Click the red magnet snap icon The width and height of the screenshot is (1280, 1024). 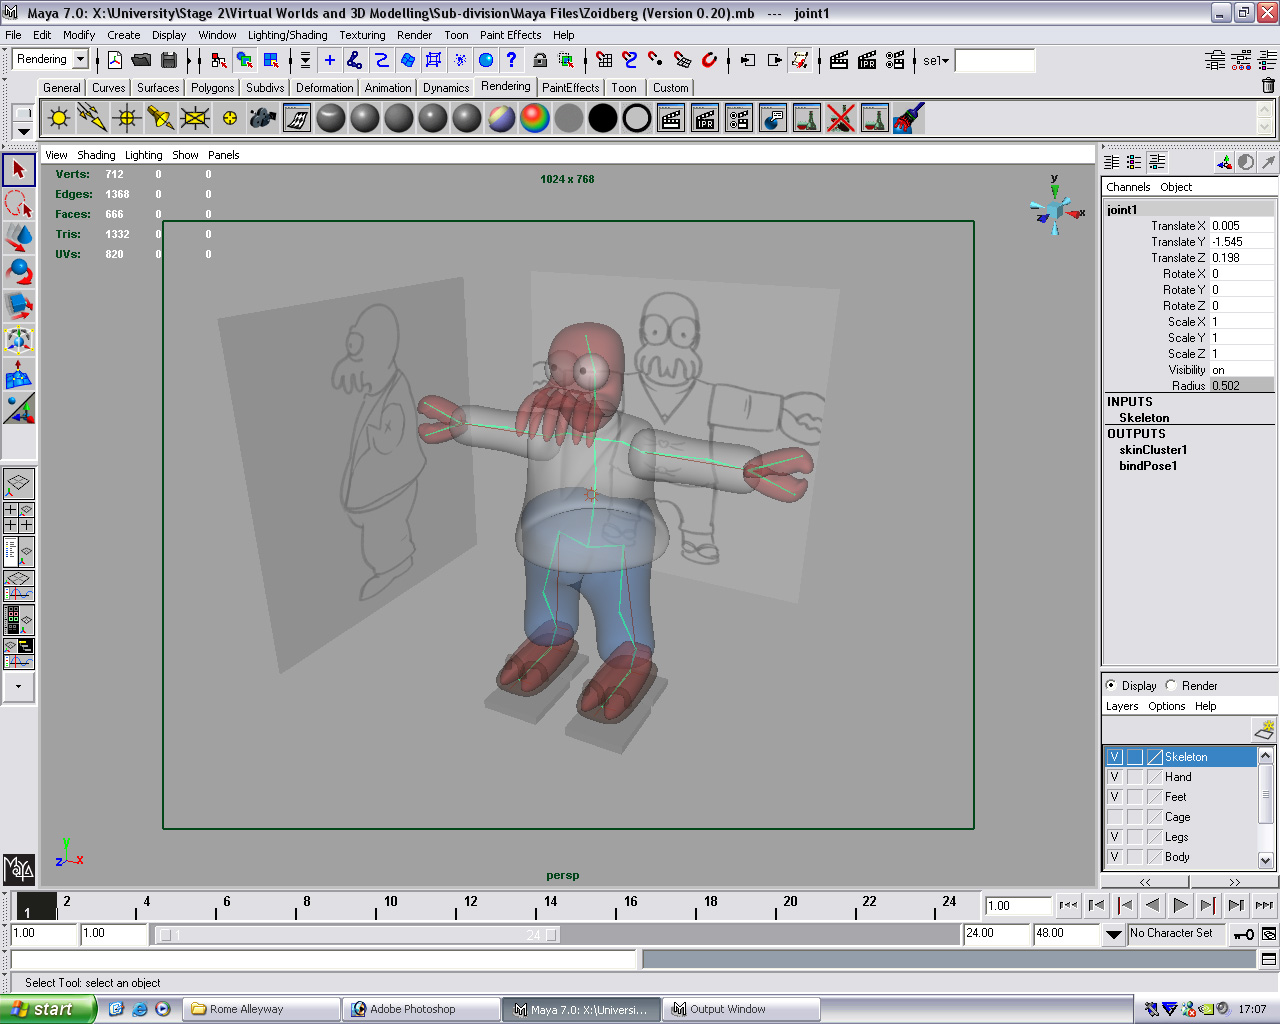point(709,60)
